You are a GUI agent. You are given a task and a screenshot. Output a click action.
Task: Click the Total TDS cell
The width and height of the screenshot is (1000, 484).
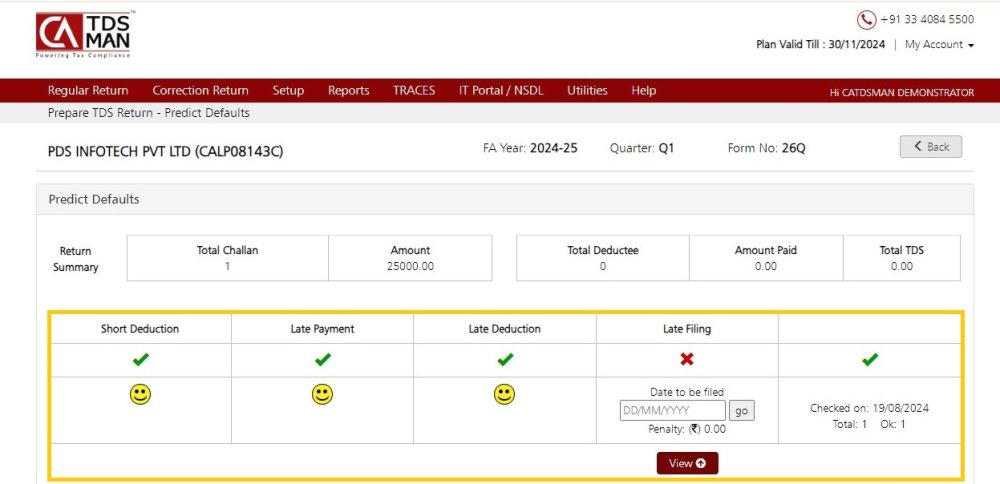tap(902, 258)
